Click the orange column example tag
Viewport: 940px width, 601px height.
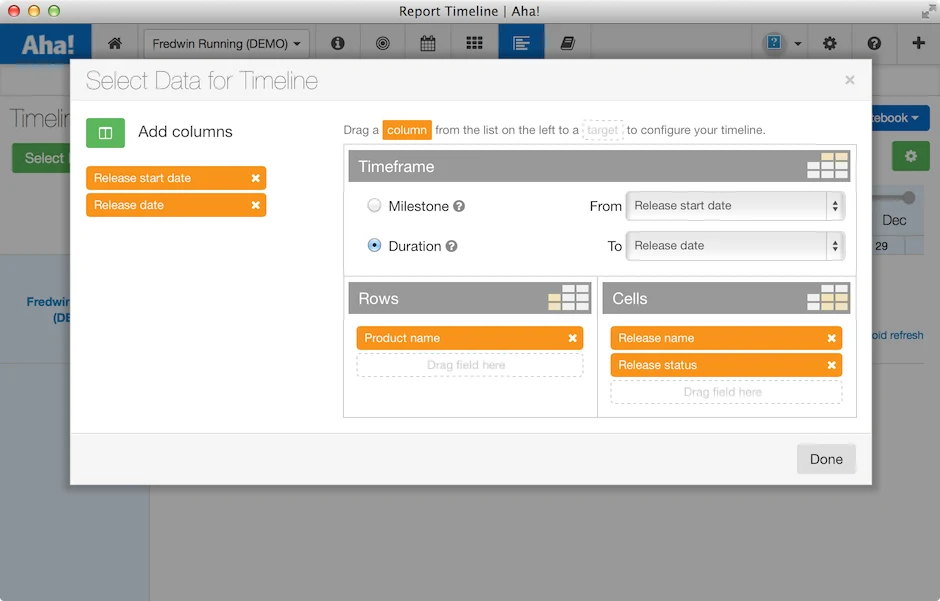[x=406, y=130]
